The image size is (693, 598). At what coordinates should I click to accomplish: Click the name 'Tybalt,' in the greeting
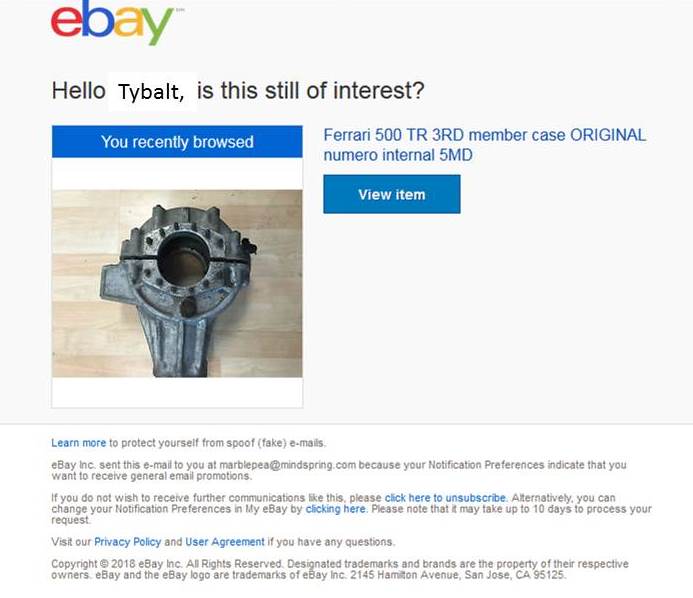pyautogui.click(x=152, y=92)
